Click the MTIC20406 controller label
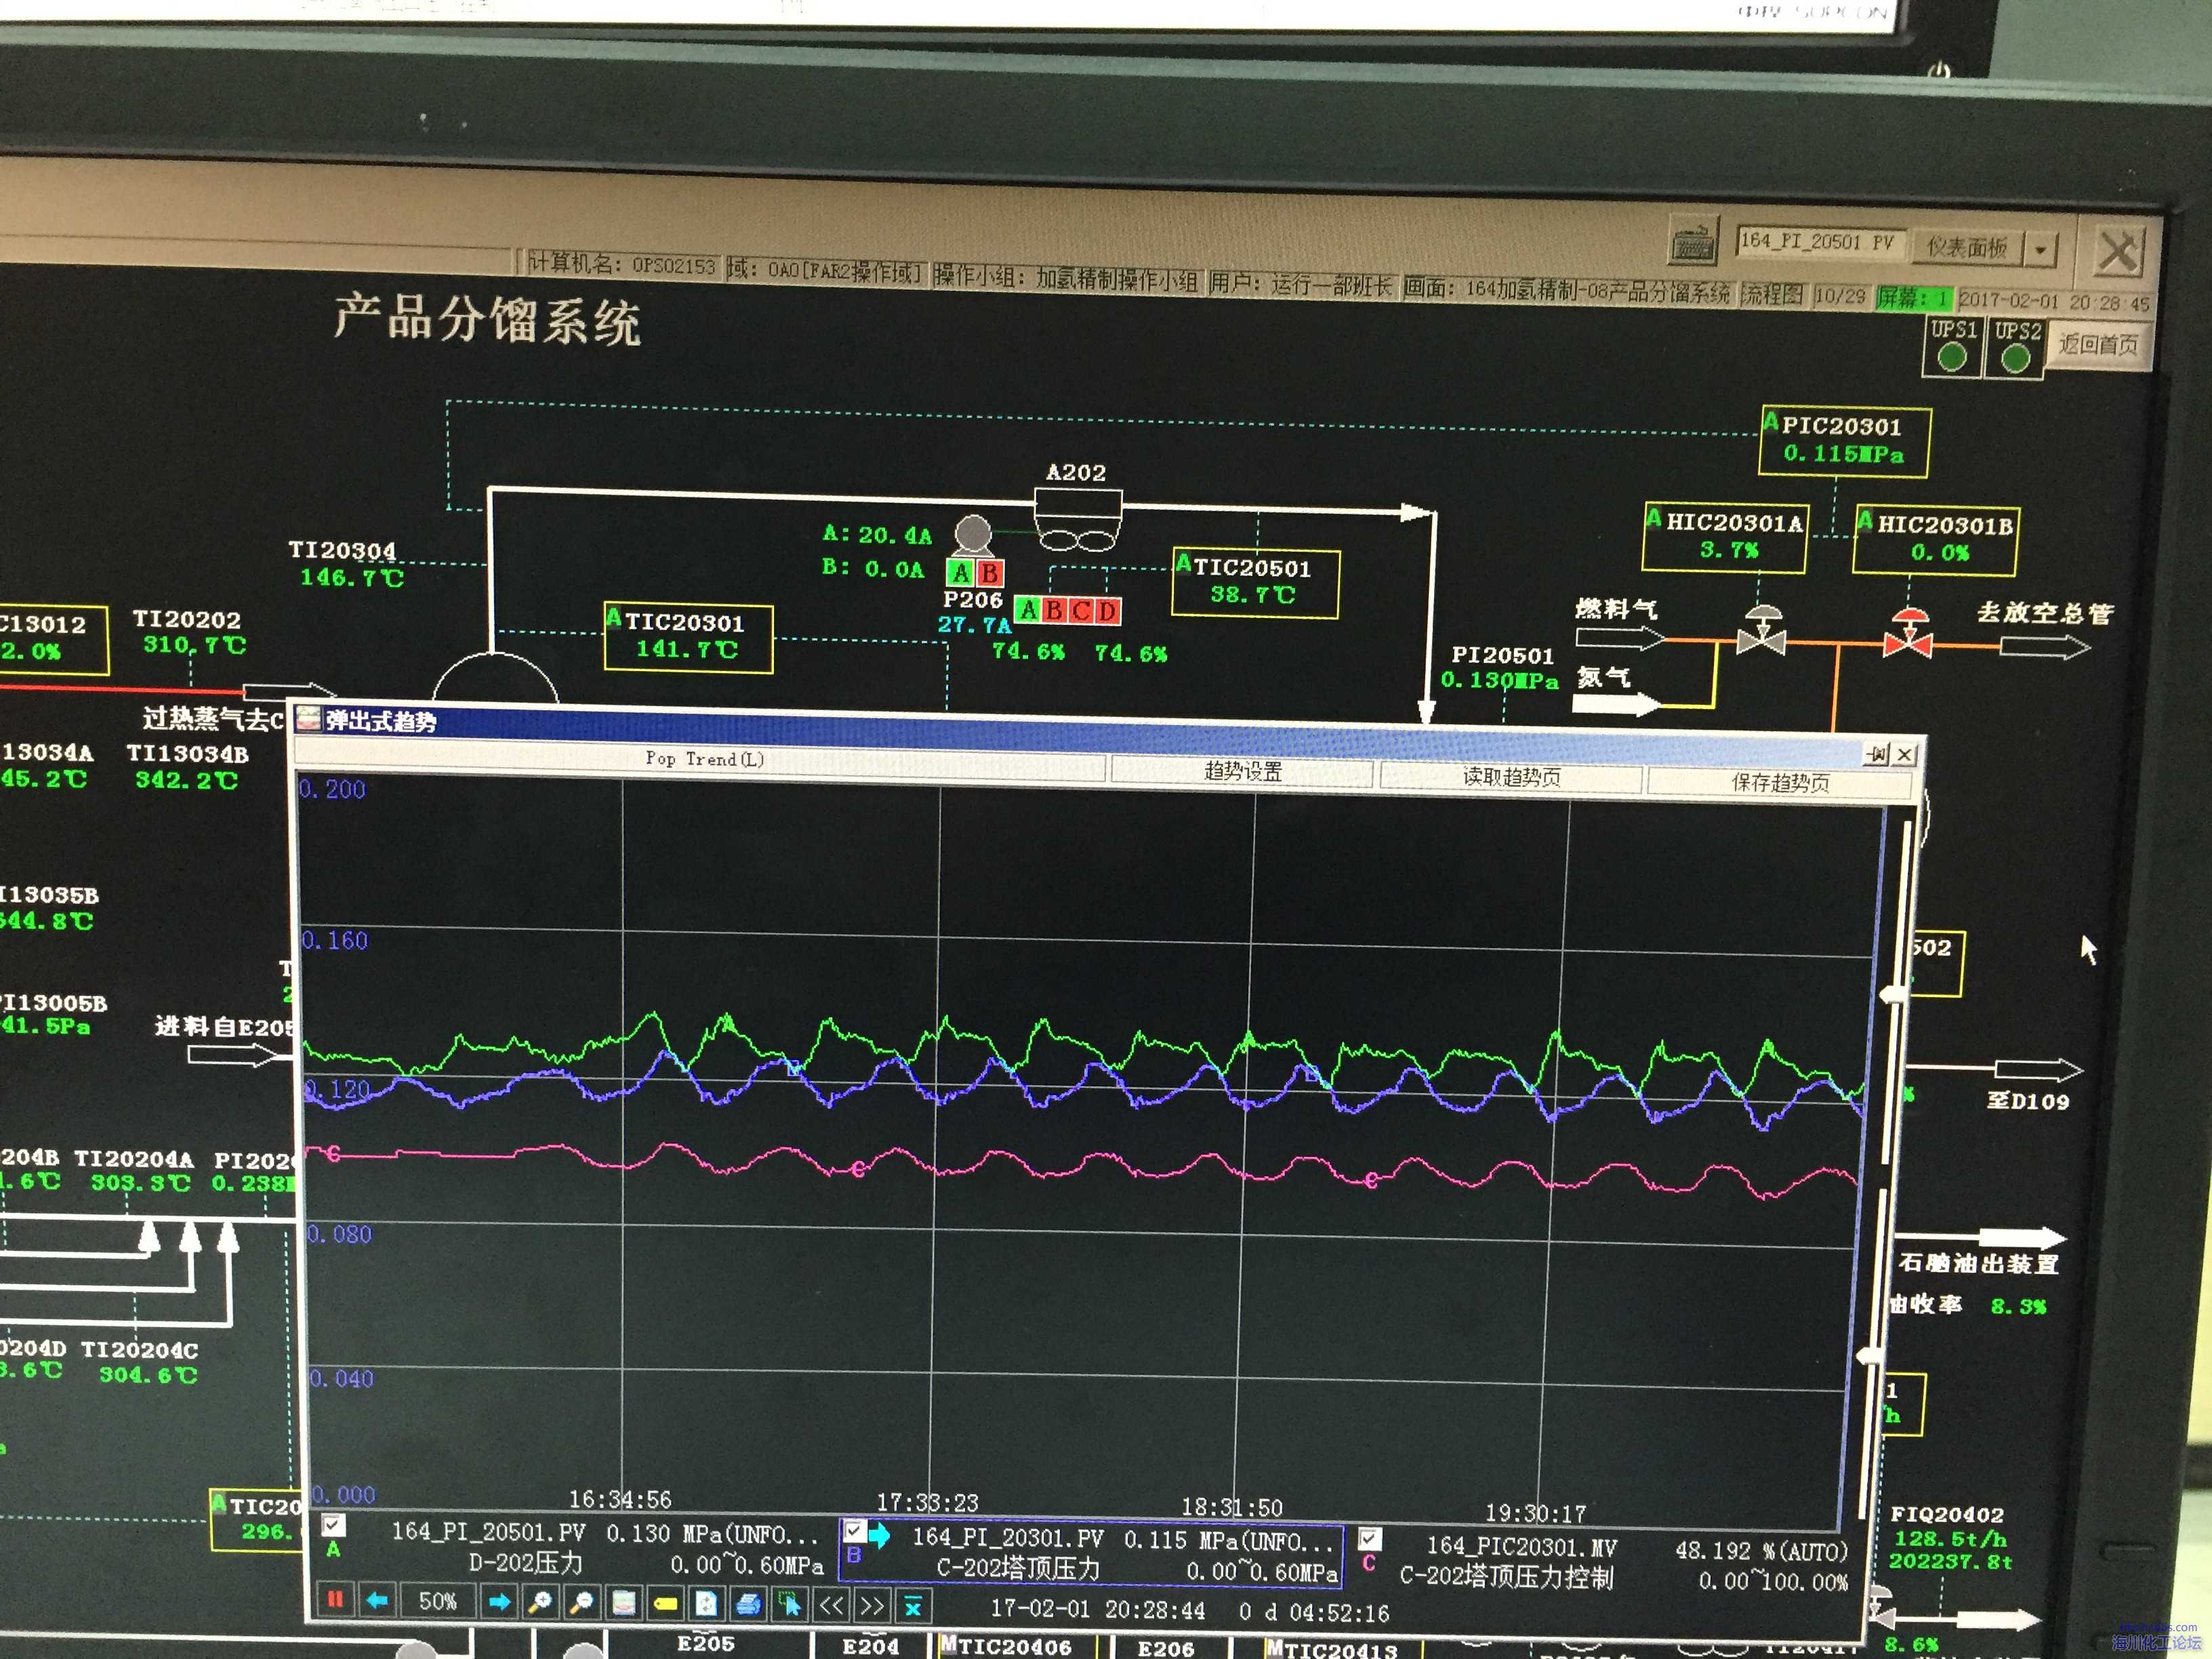This screenshot has width=2212, height=1659. point(1007,1646)
